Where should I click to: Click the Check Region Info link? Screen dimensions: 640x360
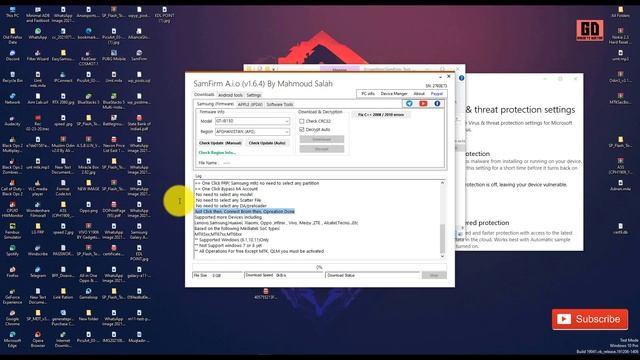pos(217,153)
